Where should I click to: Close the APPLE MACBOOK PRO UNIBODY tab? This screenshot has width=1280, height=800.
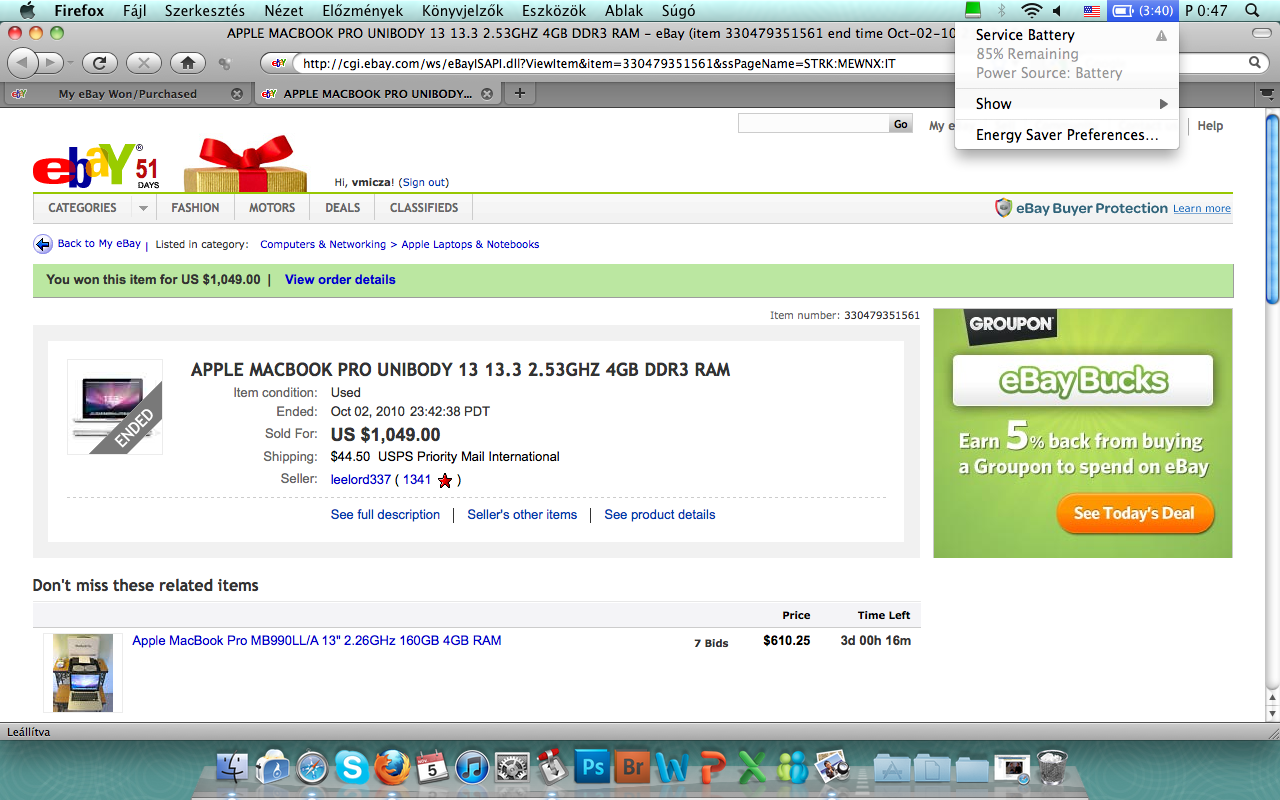tap(488, 94)
